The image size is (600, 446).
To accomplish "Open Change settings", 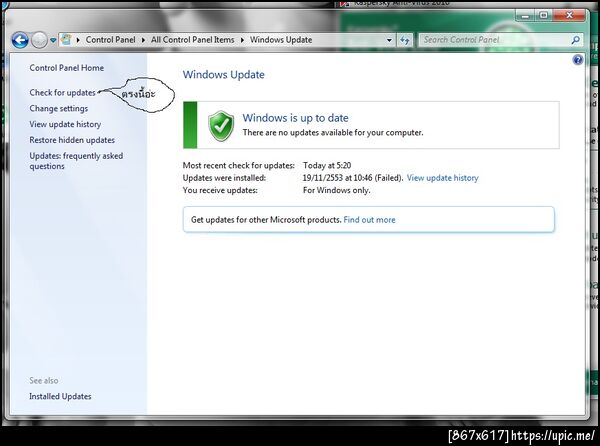I will [x=59, y=109].
